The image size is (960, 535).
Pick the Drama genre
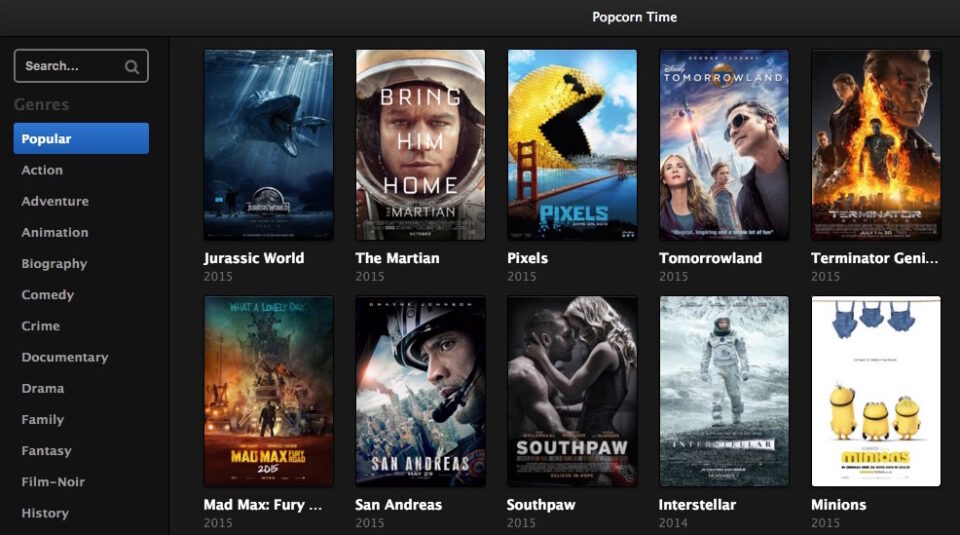42,389
